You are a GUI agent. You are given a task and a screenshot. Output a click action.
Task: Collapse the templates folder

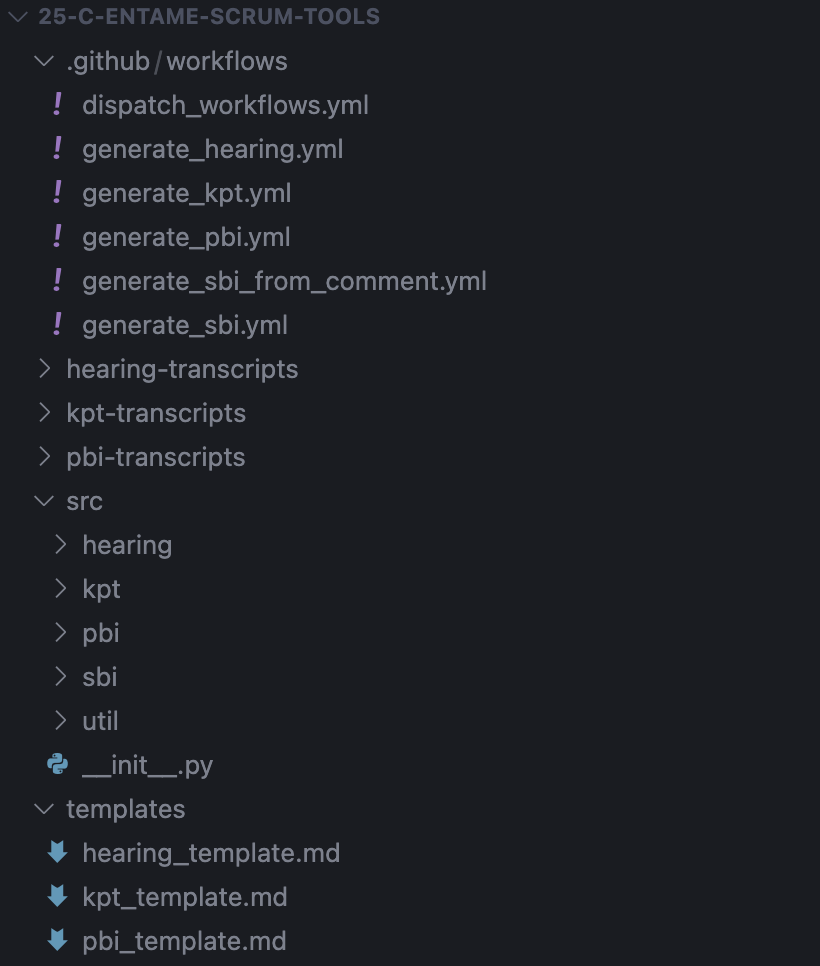(x=43, y=808)
